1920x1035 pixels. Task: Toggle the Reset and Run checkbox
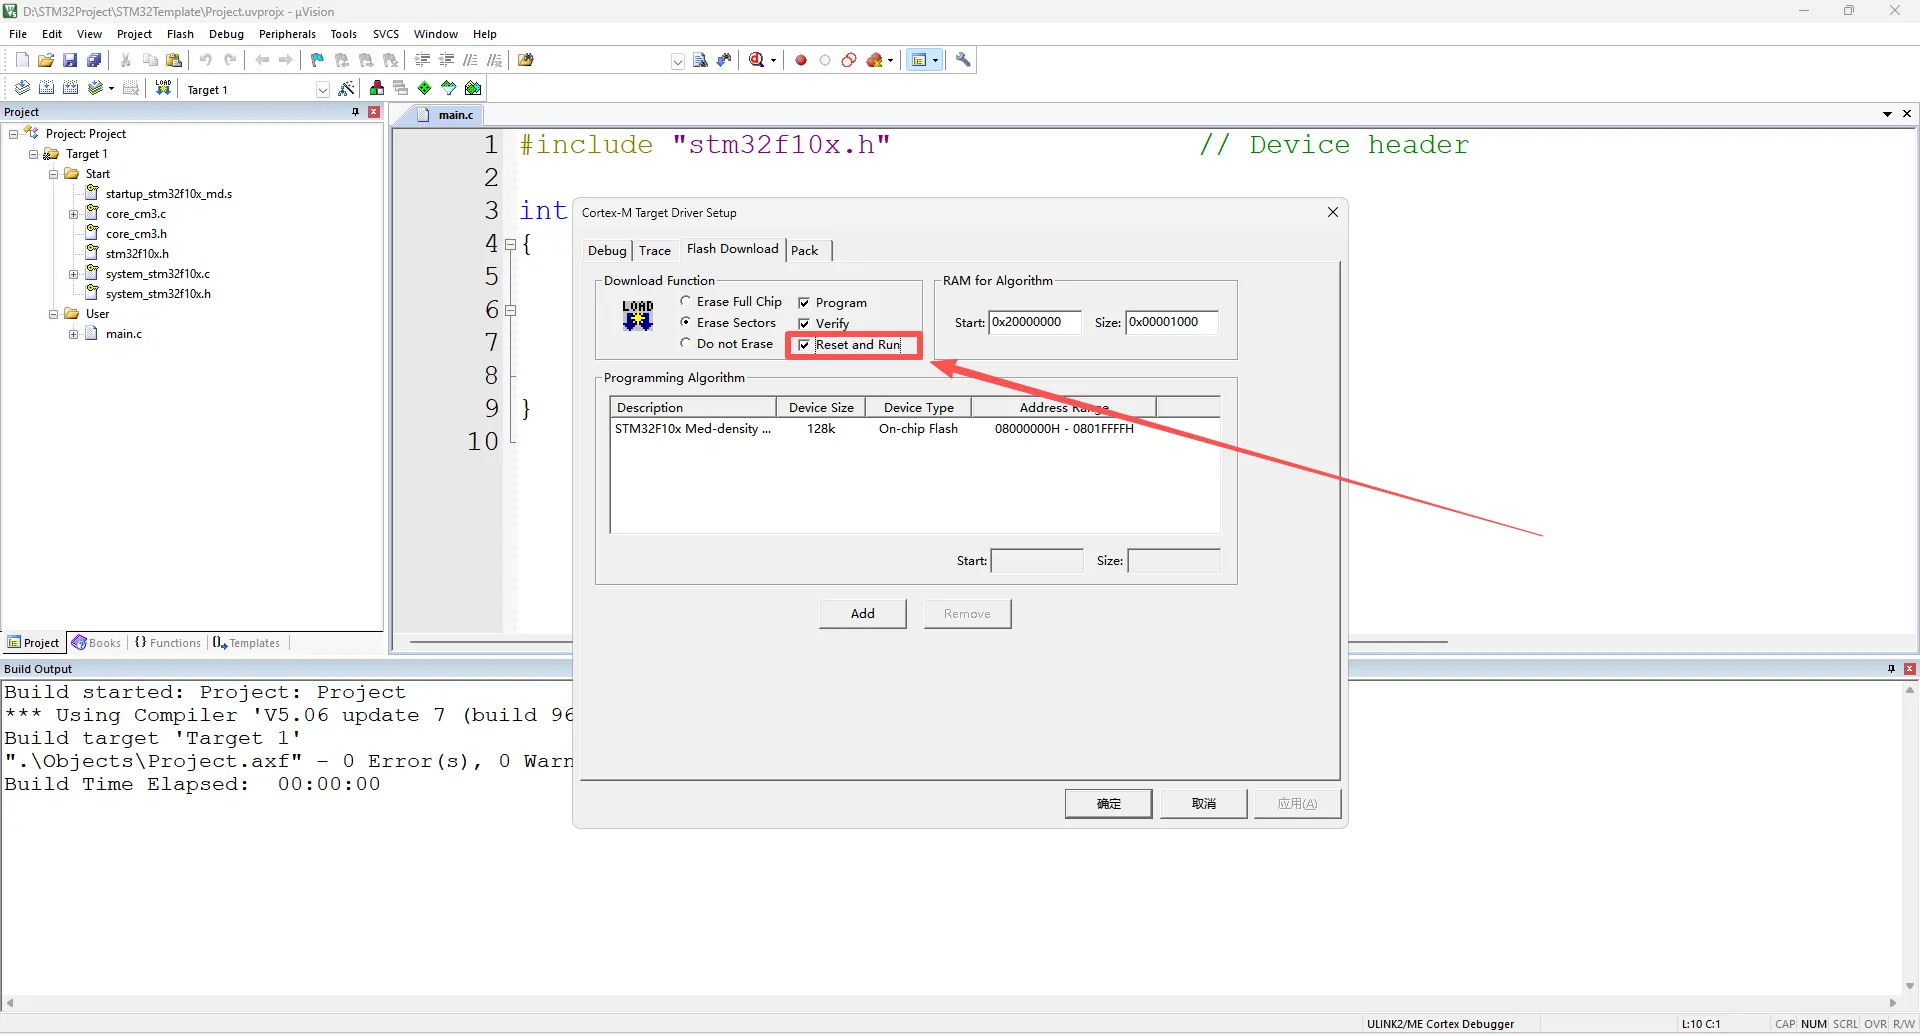804,345
